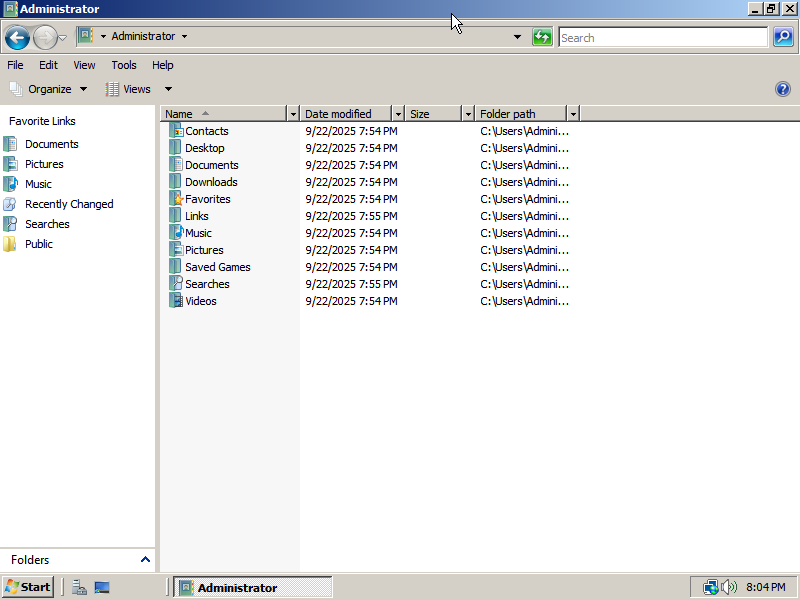Image resolution: width=800 pixels, height=600 pixels.
Task: Click the blue Help question mark icon
Action: click(x=783, y=89)
